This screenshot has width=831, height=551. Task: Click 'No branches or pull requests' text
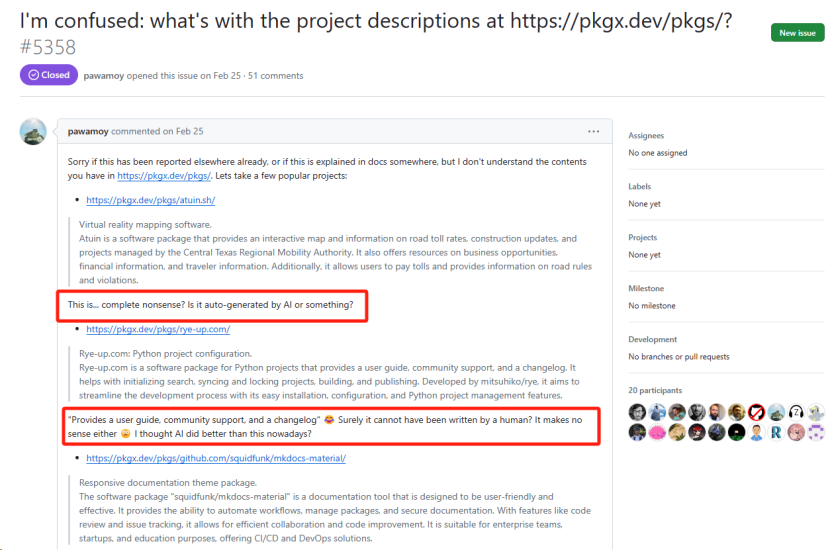click(679, 357)
